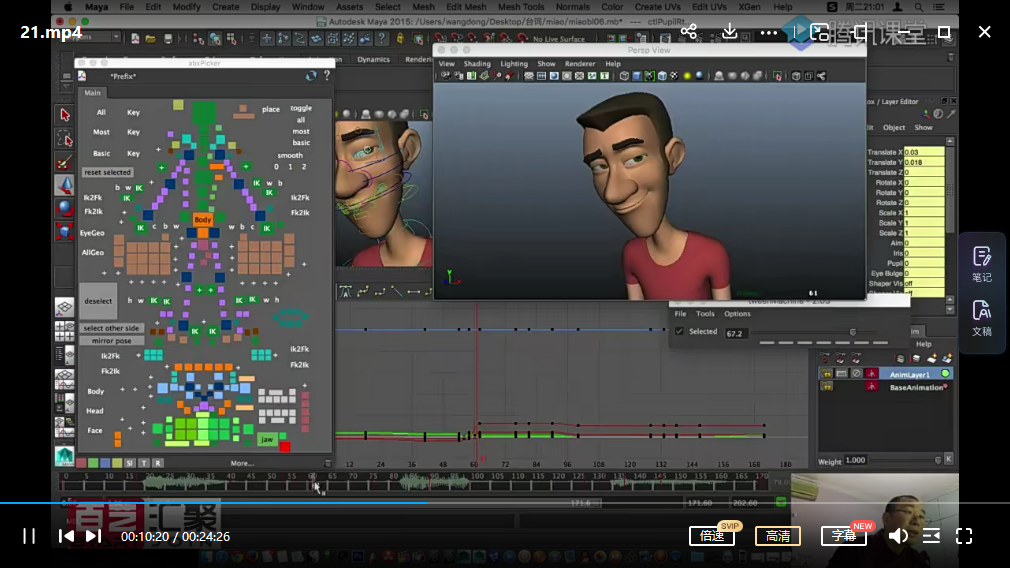Click frame 100 on the time slider

(x=477, y=482)
